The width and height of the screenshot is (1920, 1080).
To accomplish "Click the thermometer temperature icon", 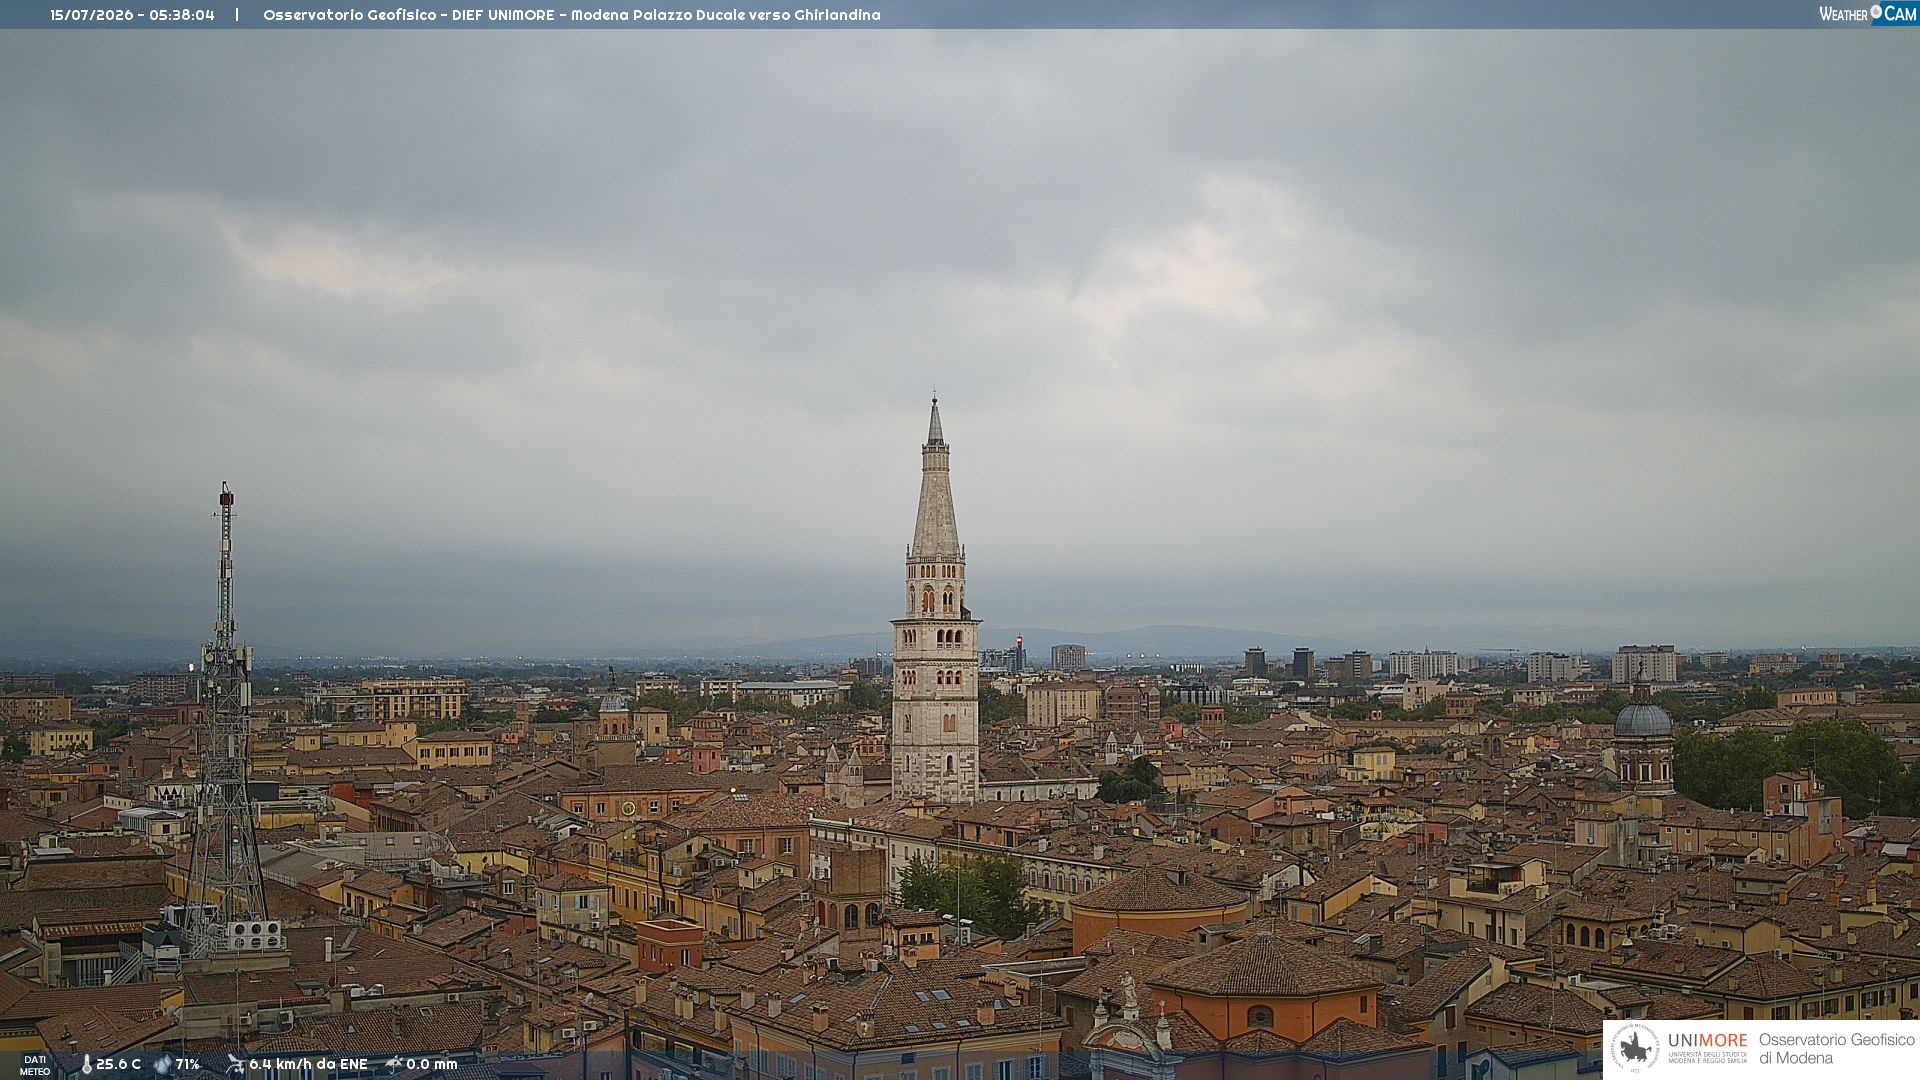I will 86,1065.
